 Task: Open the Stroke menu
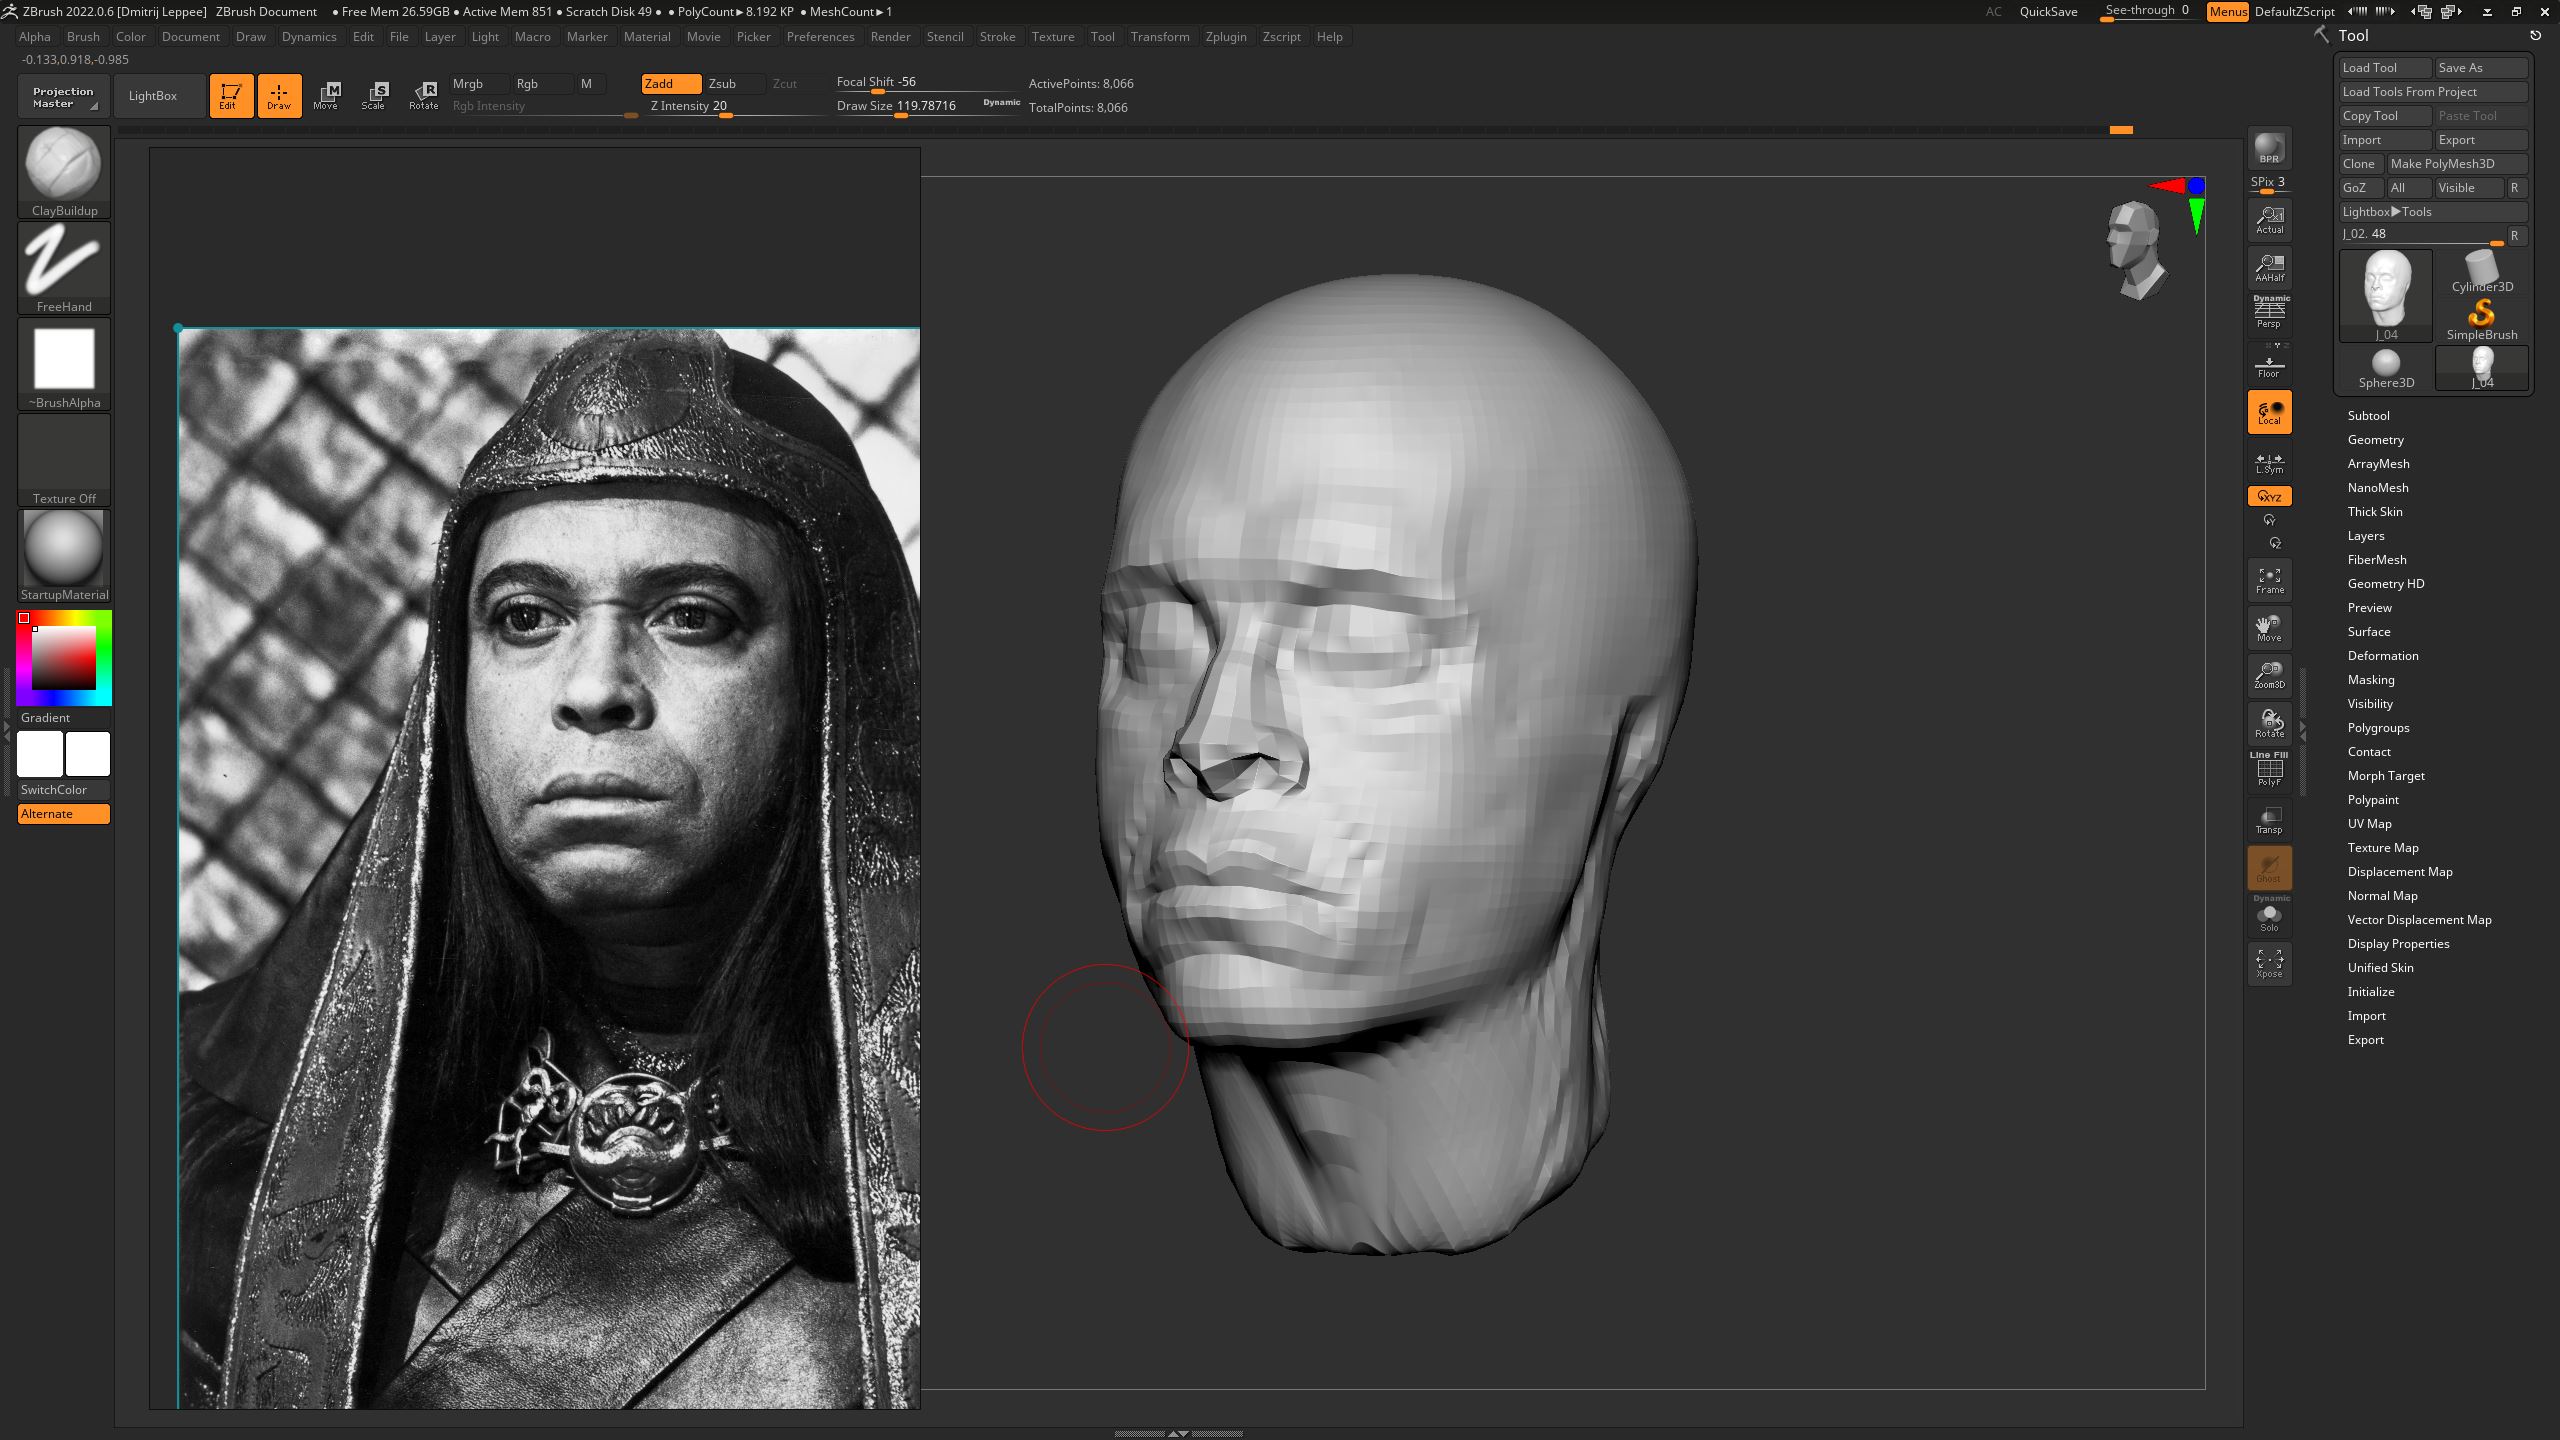coord(996,37)
